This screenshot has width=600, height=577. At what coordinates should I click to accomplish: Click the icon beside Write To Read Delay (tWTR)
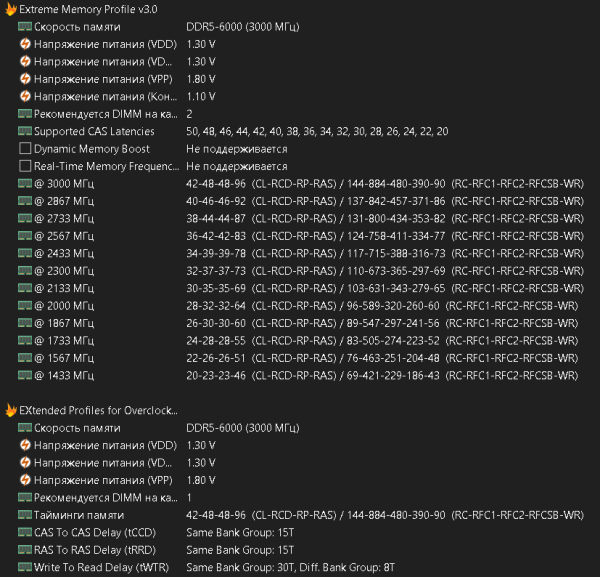click(25, 567)
